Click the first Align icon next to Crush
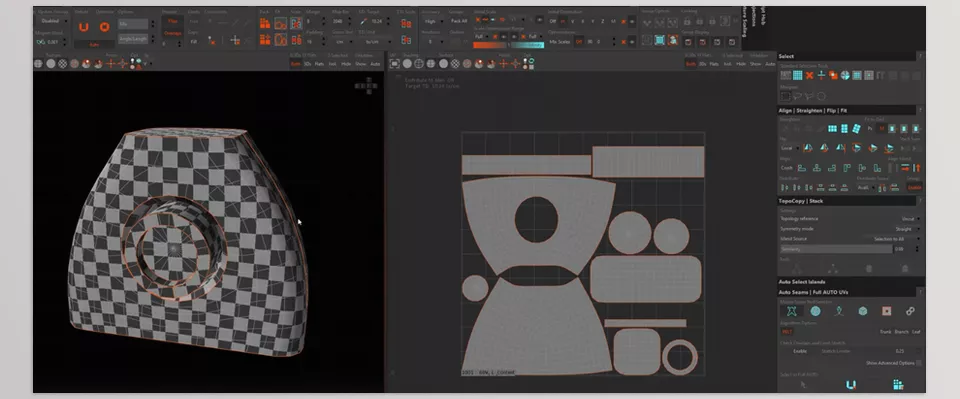This screenshot has width=960, height=399. tap(801, 168)
